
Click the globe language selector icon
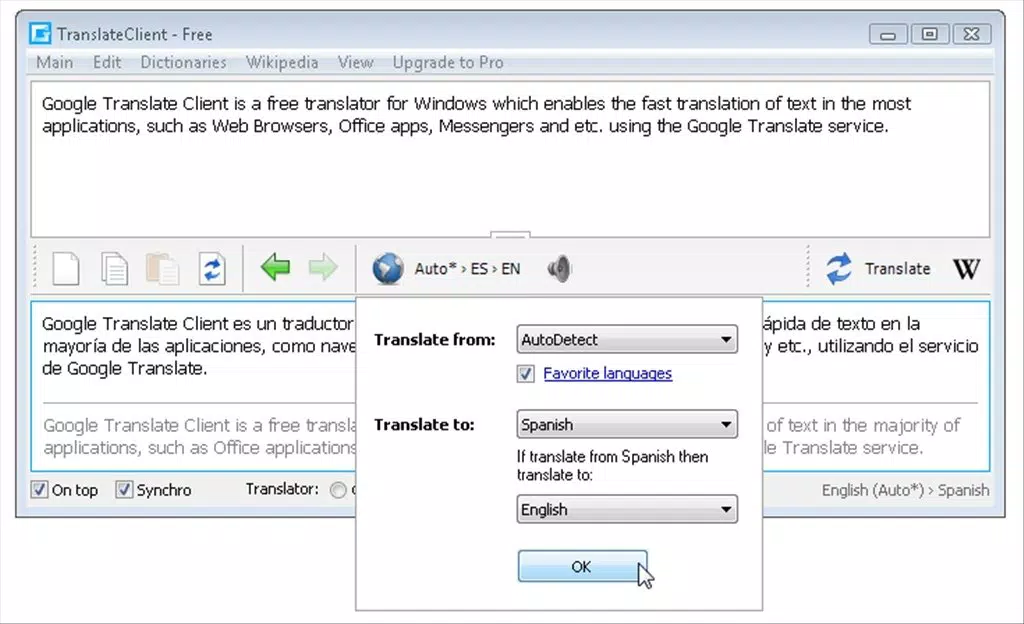click(388, 268)
